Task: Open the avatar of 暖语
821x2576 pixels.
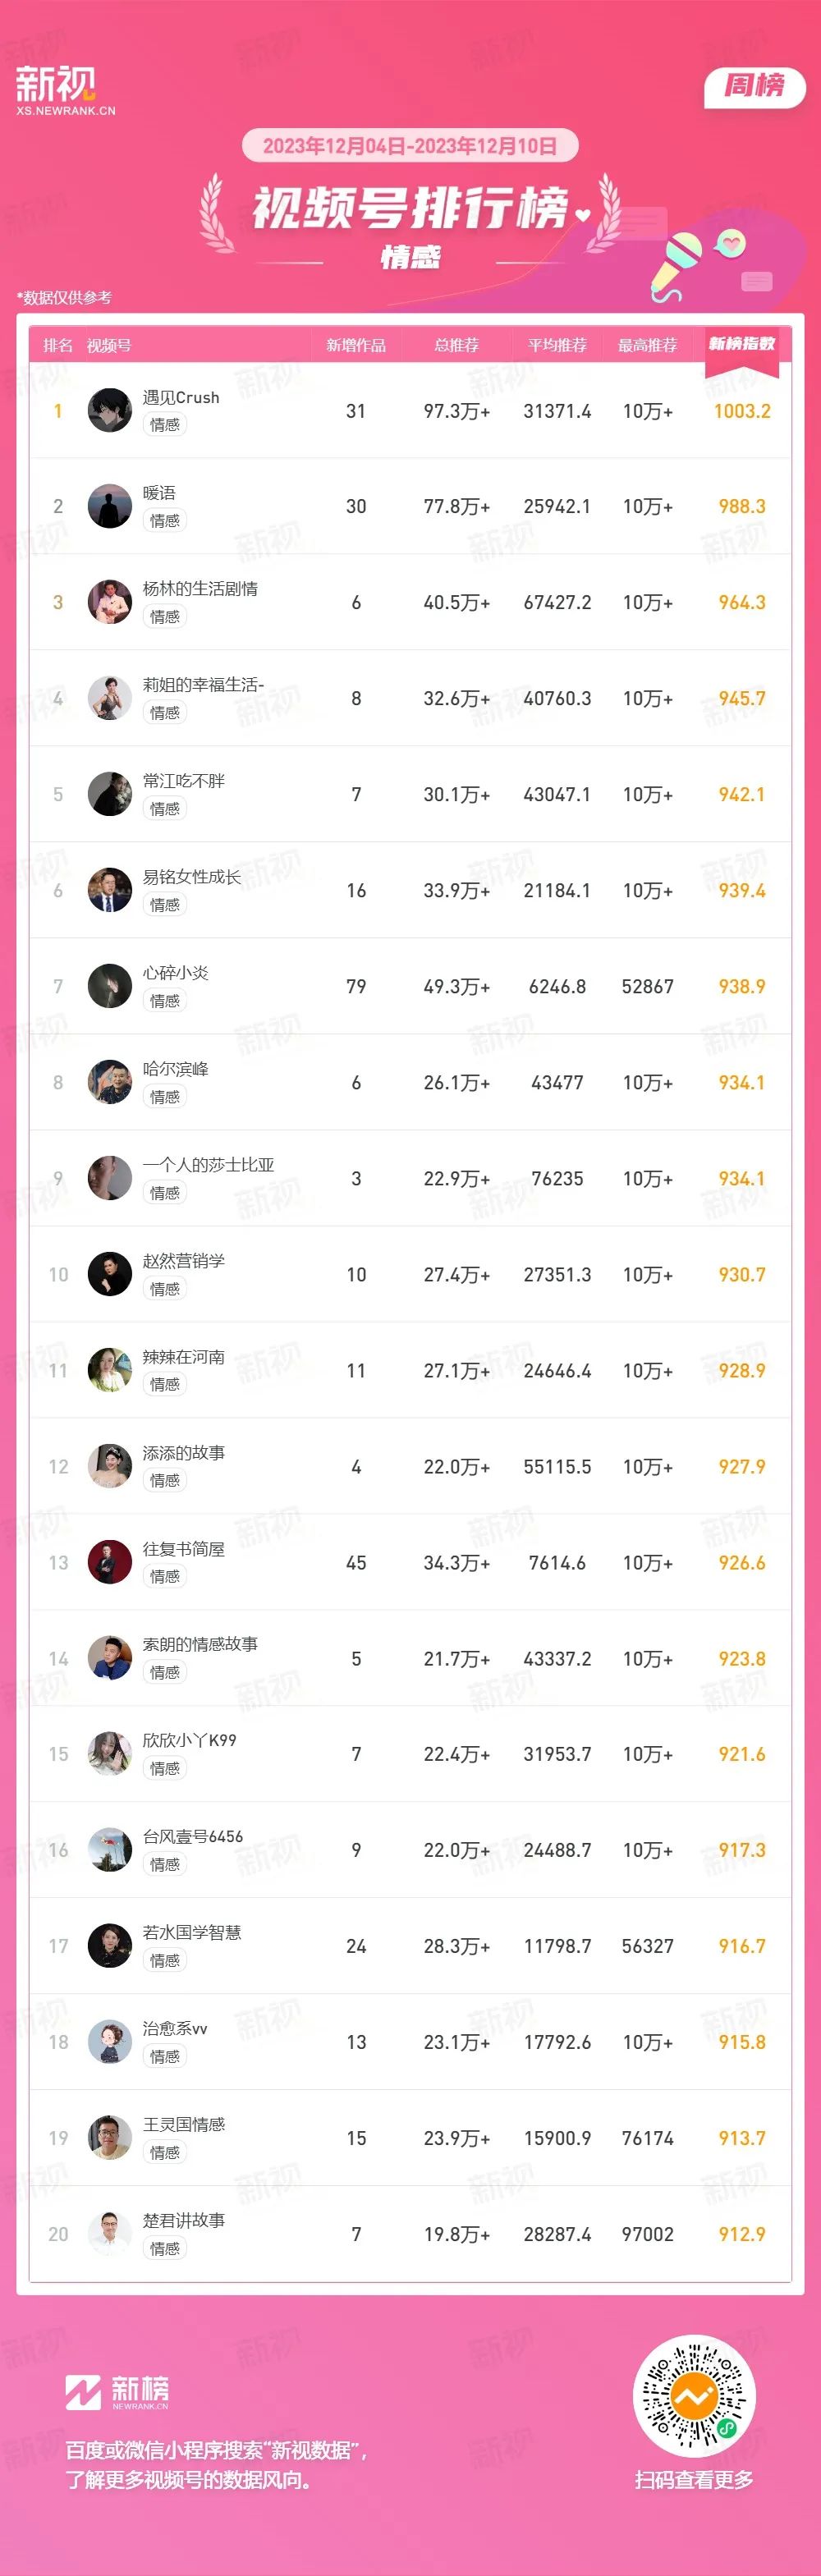Action: [110, 506]
